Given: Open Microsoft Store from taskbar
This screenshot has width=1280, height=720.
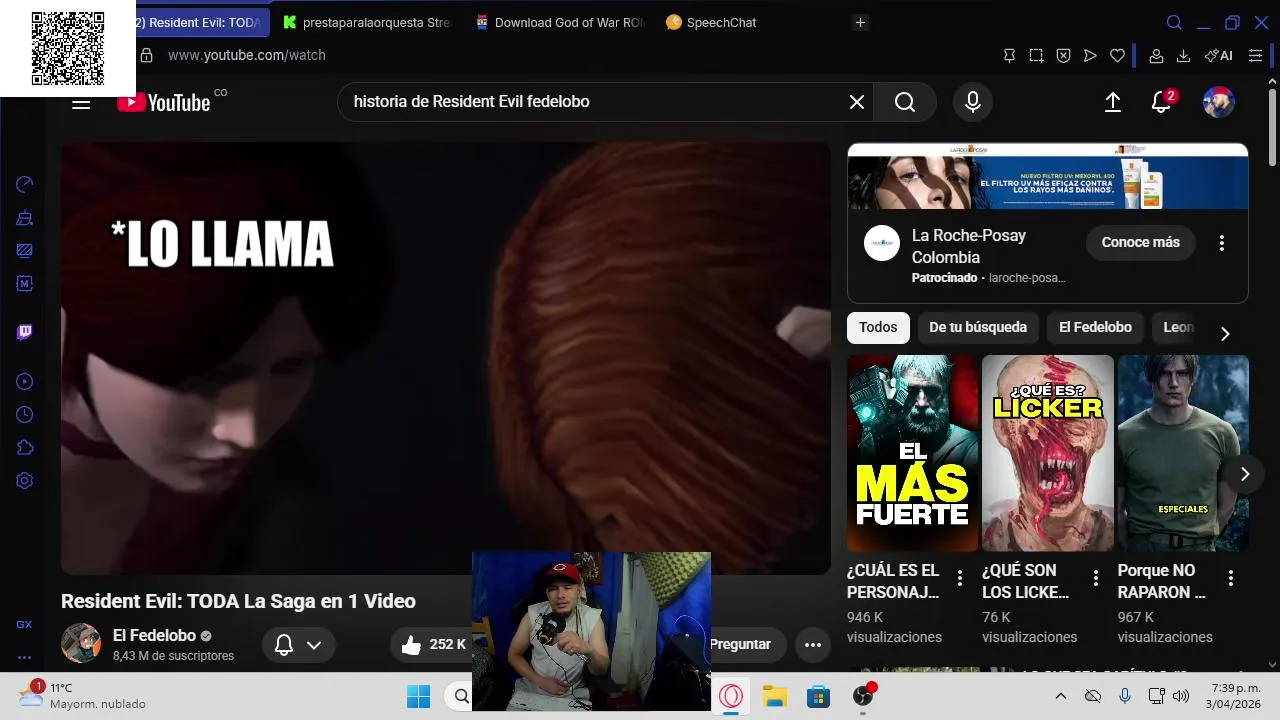Looking at the screenshot, I should 819,696.
